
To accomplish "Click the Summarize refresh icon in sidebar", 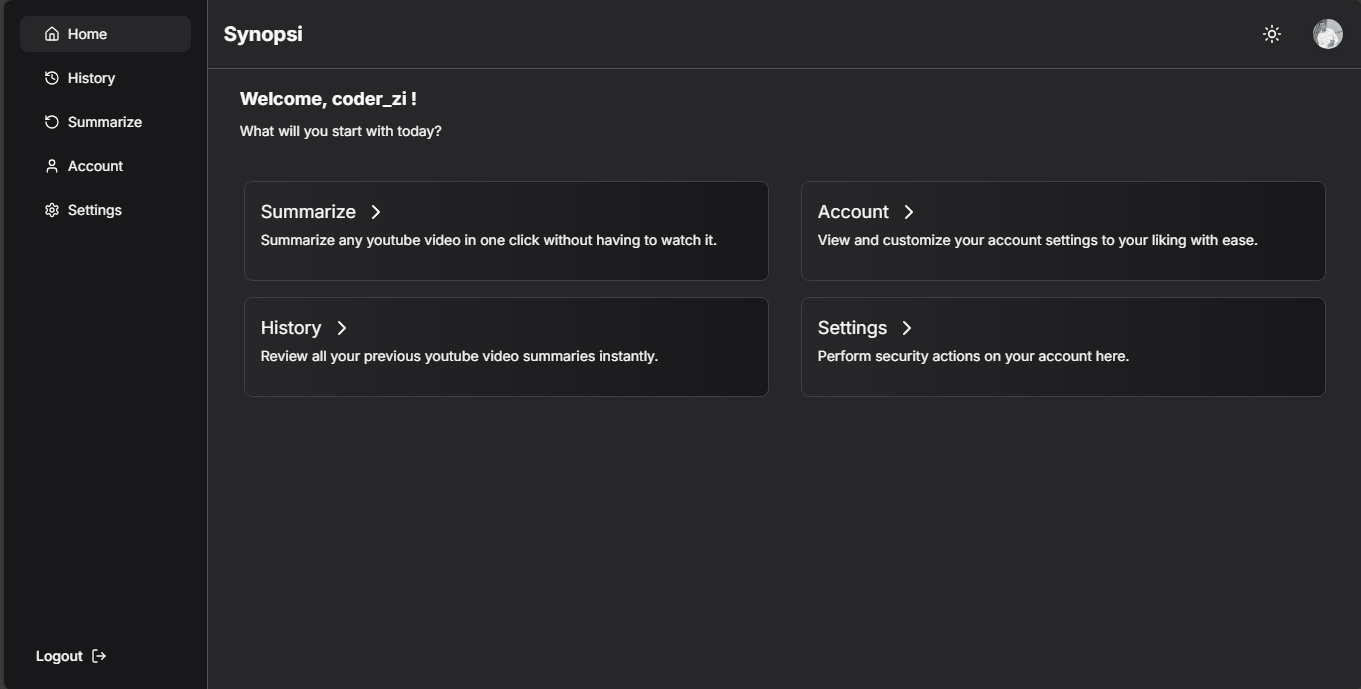I will coord(52,122).
